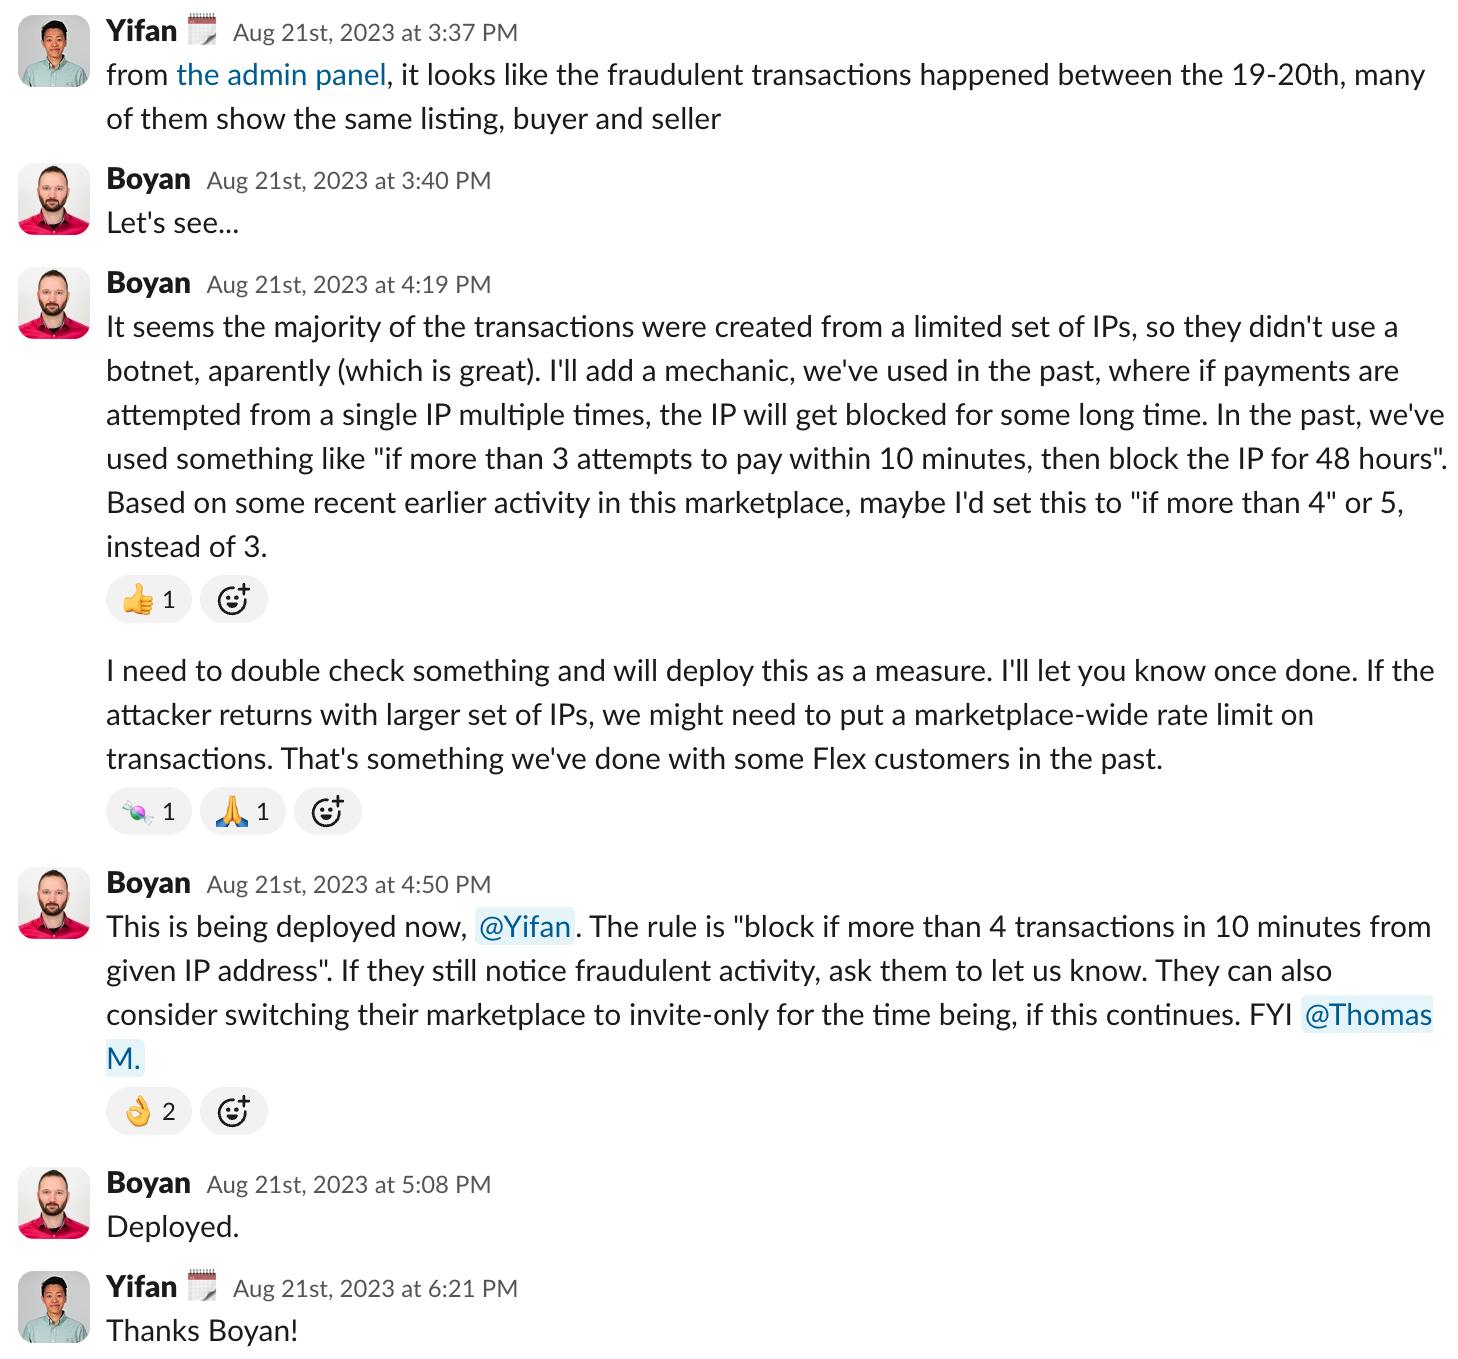Click the @Yifan mention in Boyan's message

[x=526, y=927]
